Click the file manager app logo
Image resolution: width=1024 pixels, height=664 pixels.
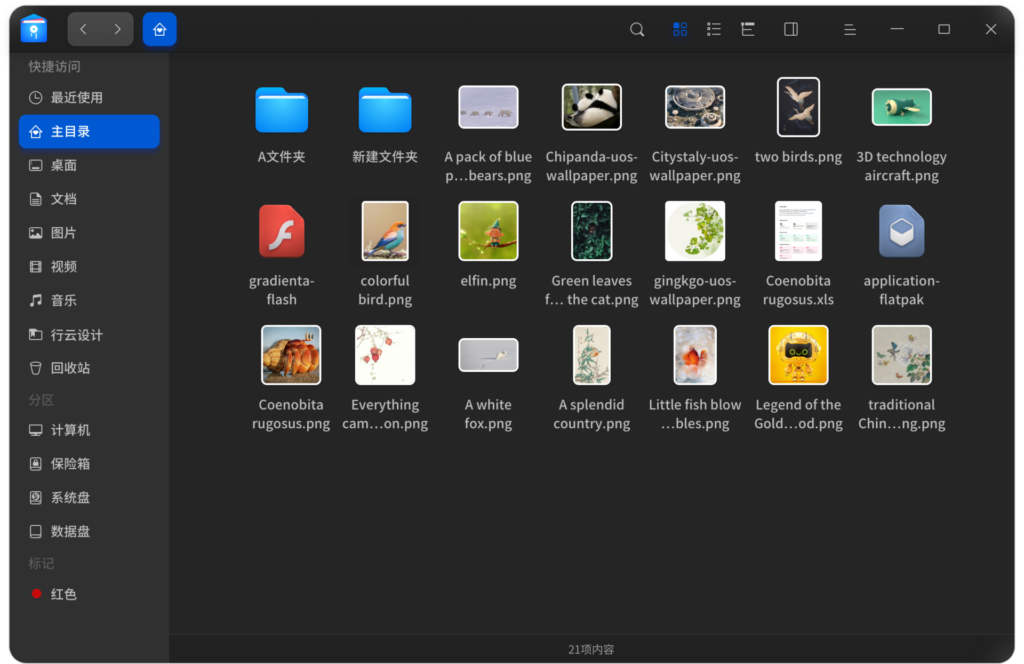34,29
